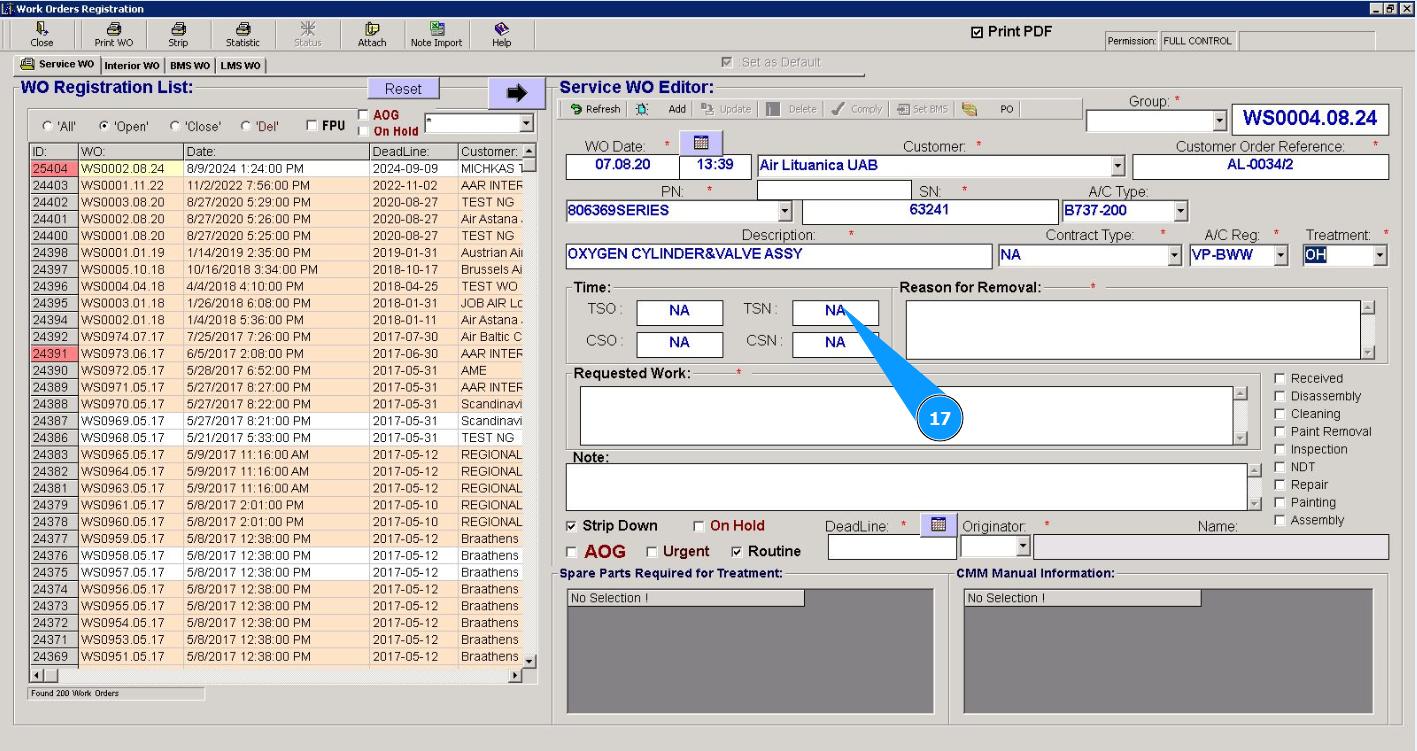This screenshot has width=1417, height=751.
Task: Switch to the Interior WO tab
Action: pos(132,66)
